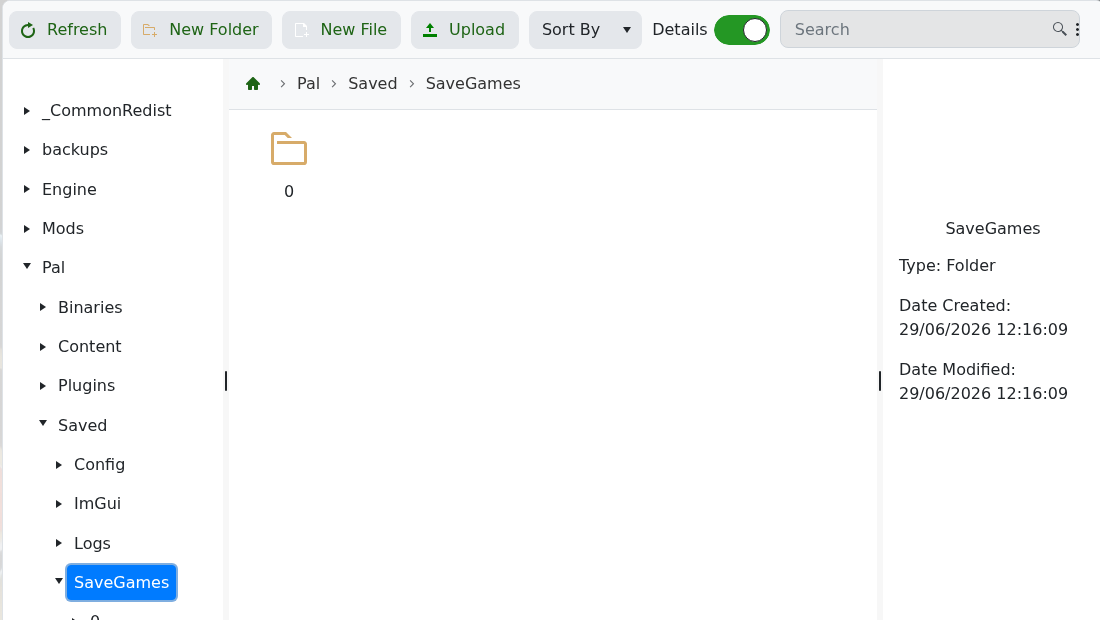Image resolution: width=1100 pixels, height=620 pixels.
Task: Select Engine folder in tree
Action: (69, 189)
